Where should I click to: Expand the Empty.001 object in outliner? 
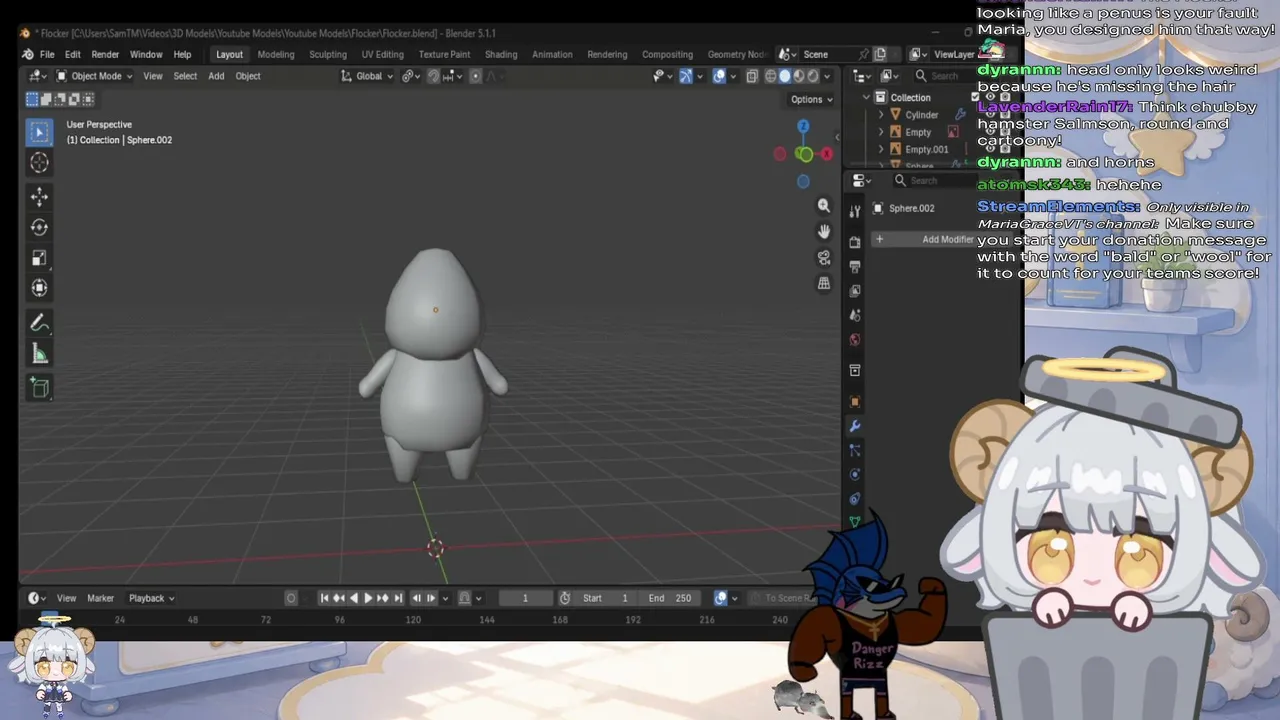pos(881,149)
